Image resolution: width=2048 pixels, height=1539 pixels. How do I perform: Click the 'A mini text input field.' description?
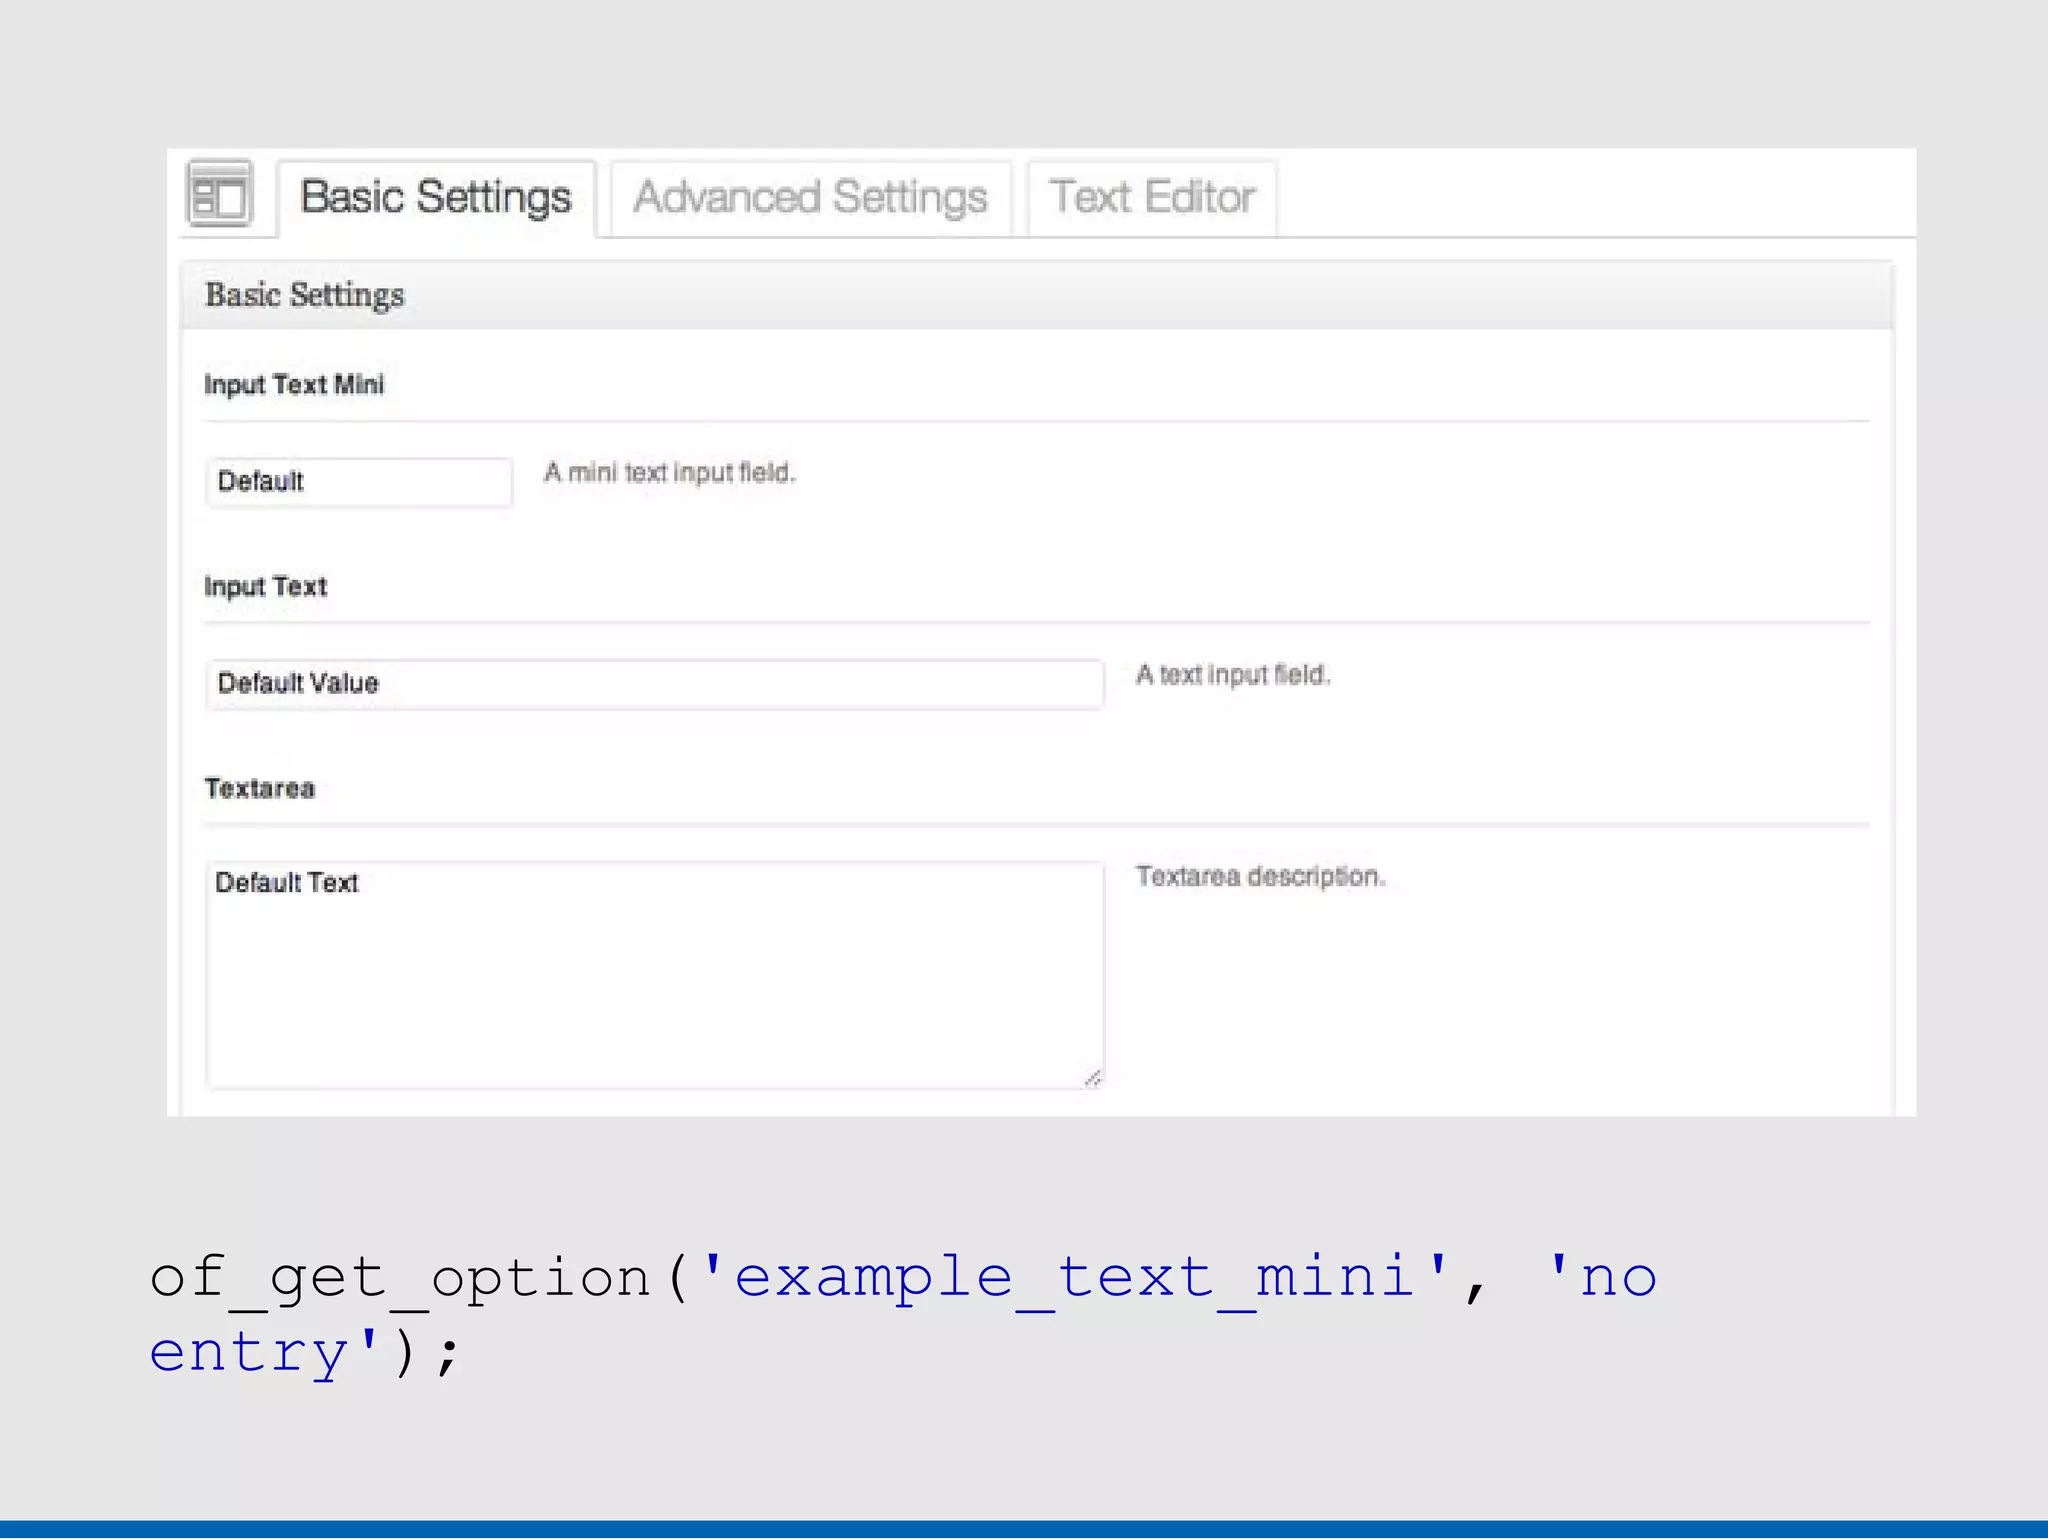670,473
